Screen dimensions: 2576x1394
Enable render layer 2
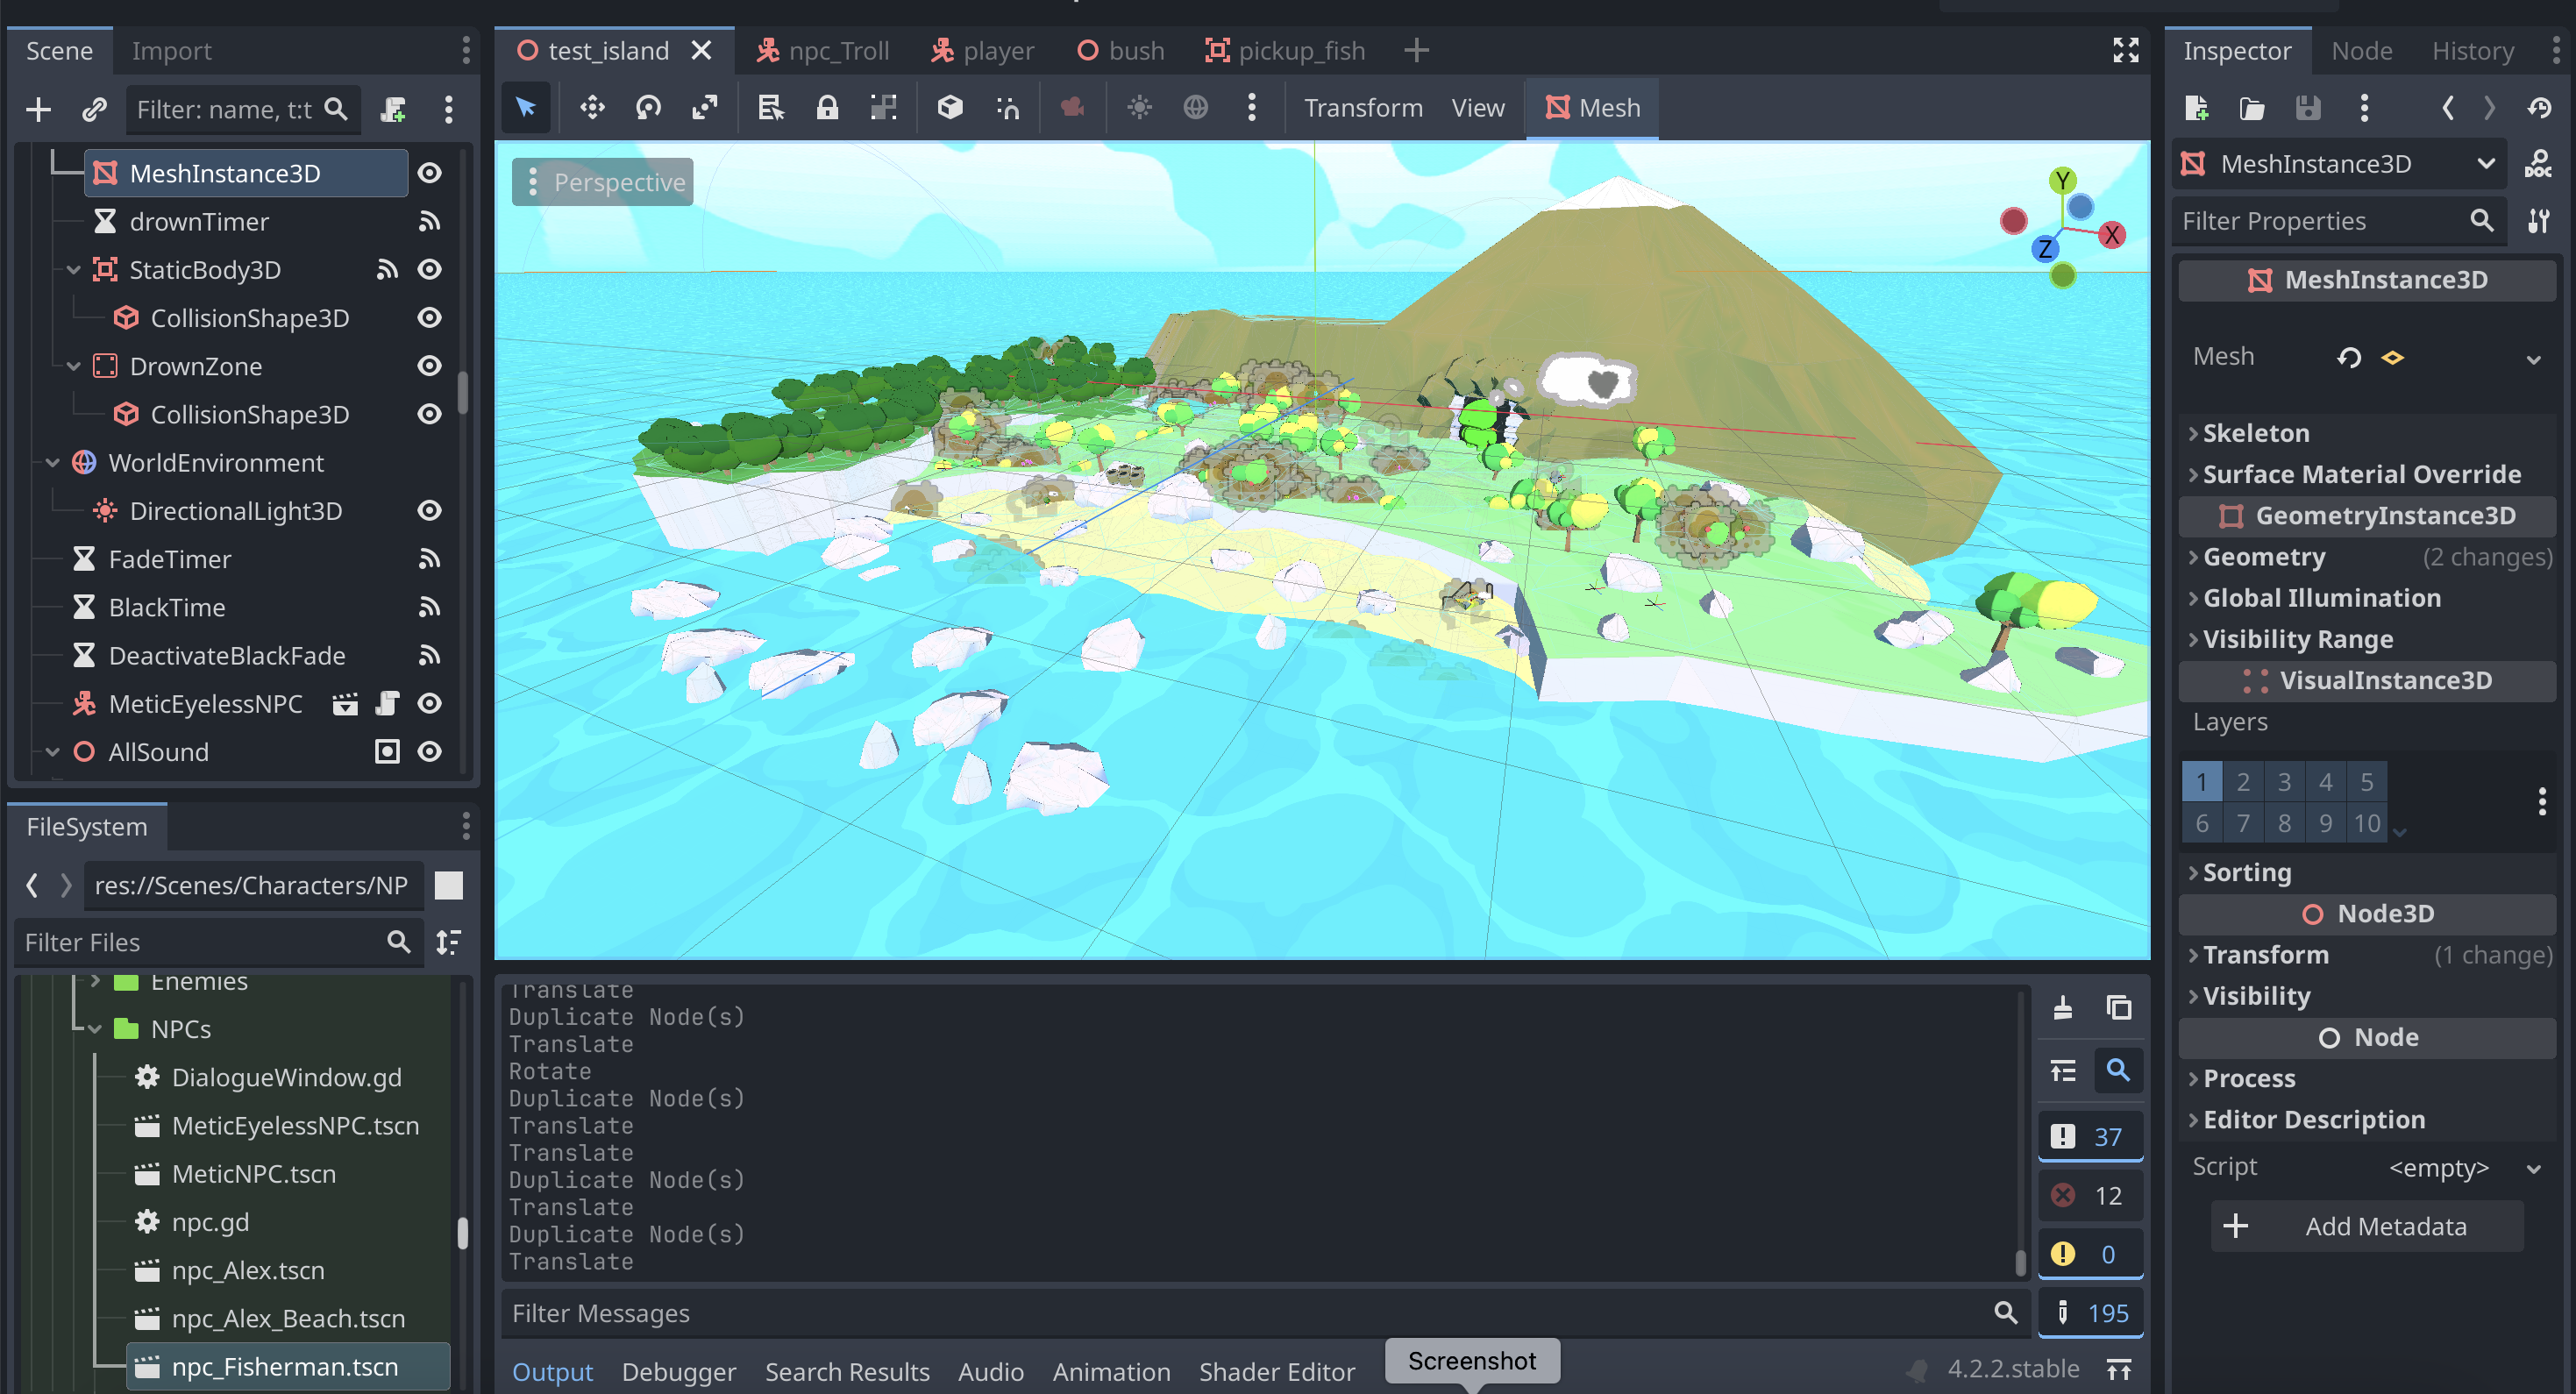click(x=2242, y=782)
